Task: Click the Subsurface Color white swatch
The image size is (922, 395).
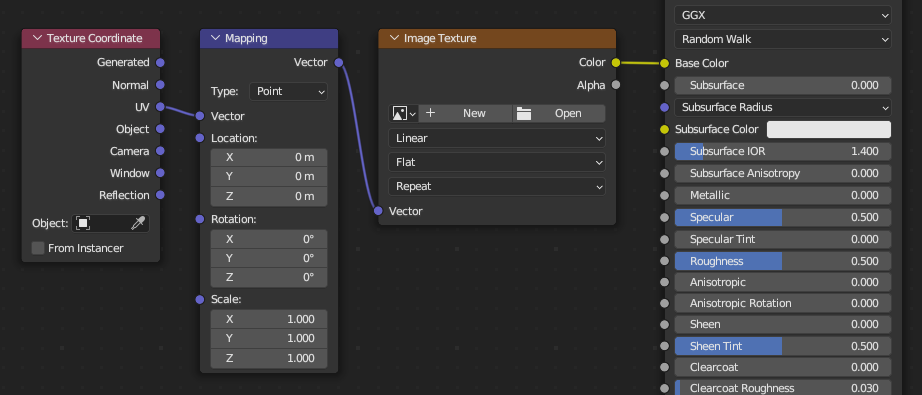Action: [x=829, y=129]
